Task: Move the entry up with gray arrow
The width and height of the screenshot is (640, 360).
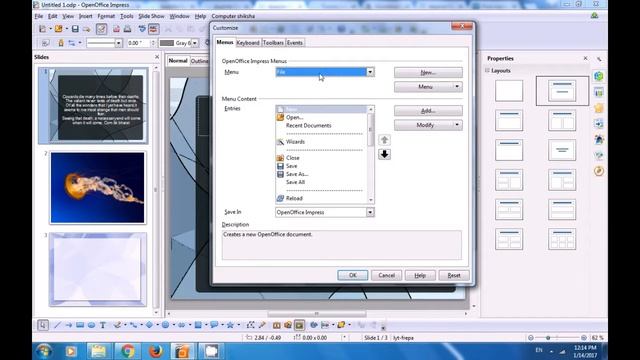Action: coord(384,140)
